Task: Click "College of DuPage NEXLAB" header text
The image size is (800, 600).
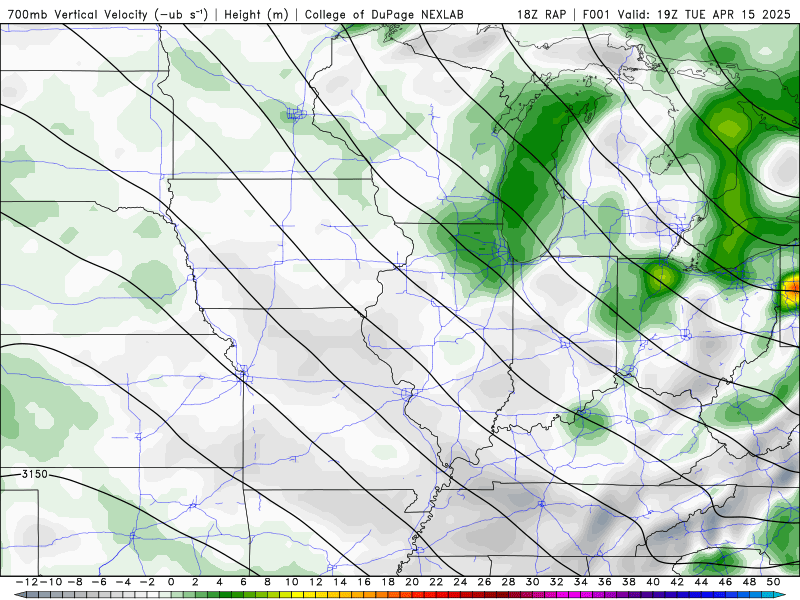Action: pos(384,14)
